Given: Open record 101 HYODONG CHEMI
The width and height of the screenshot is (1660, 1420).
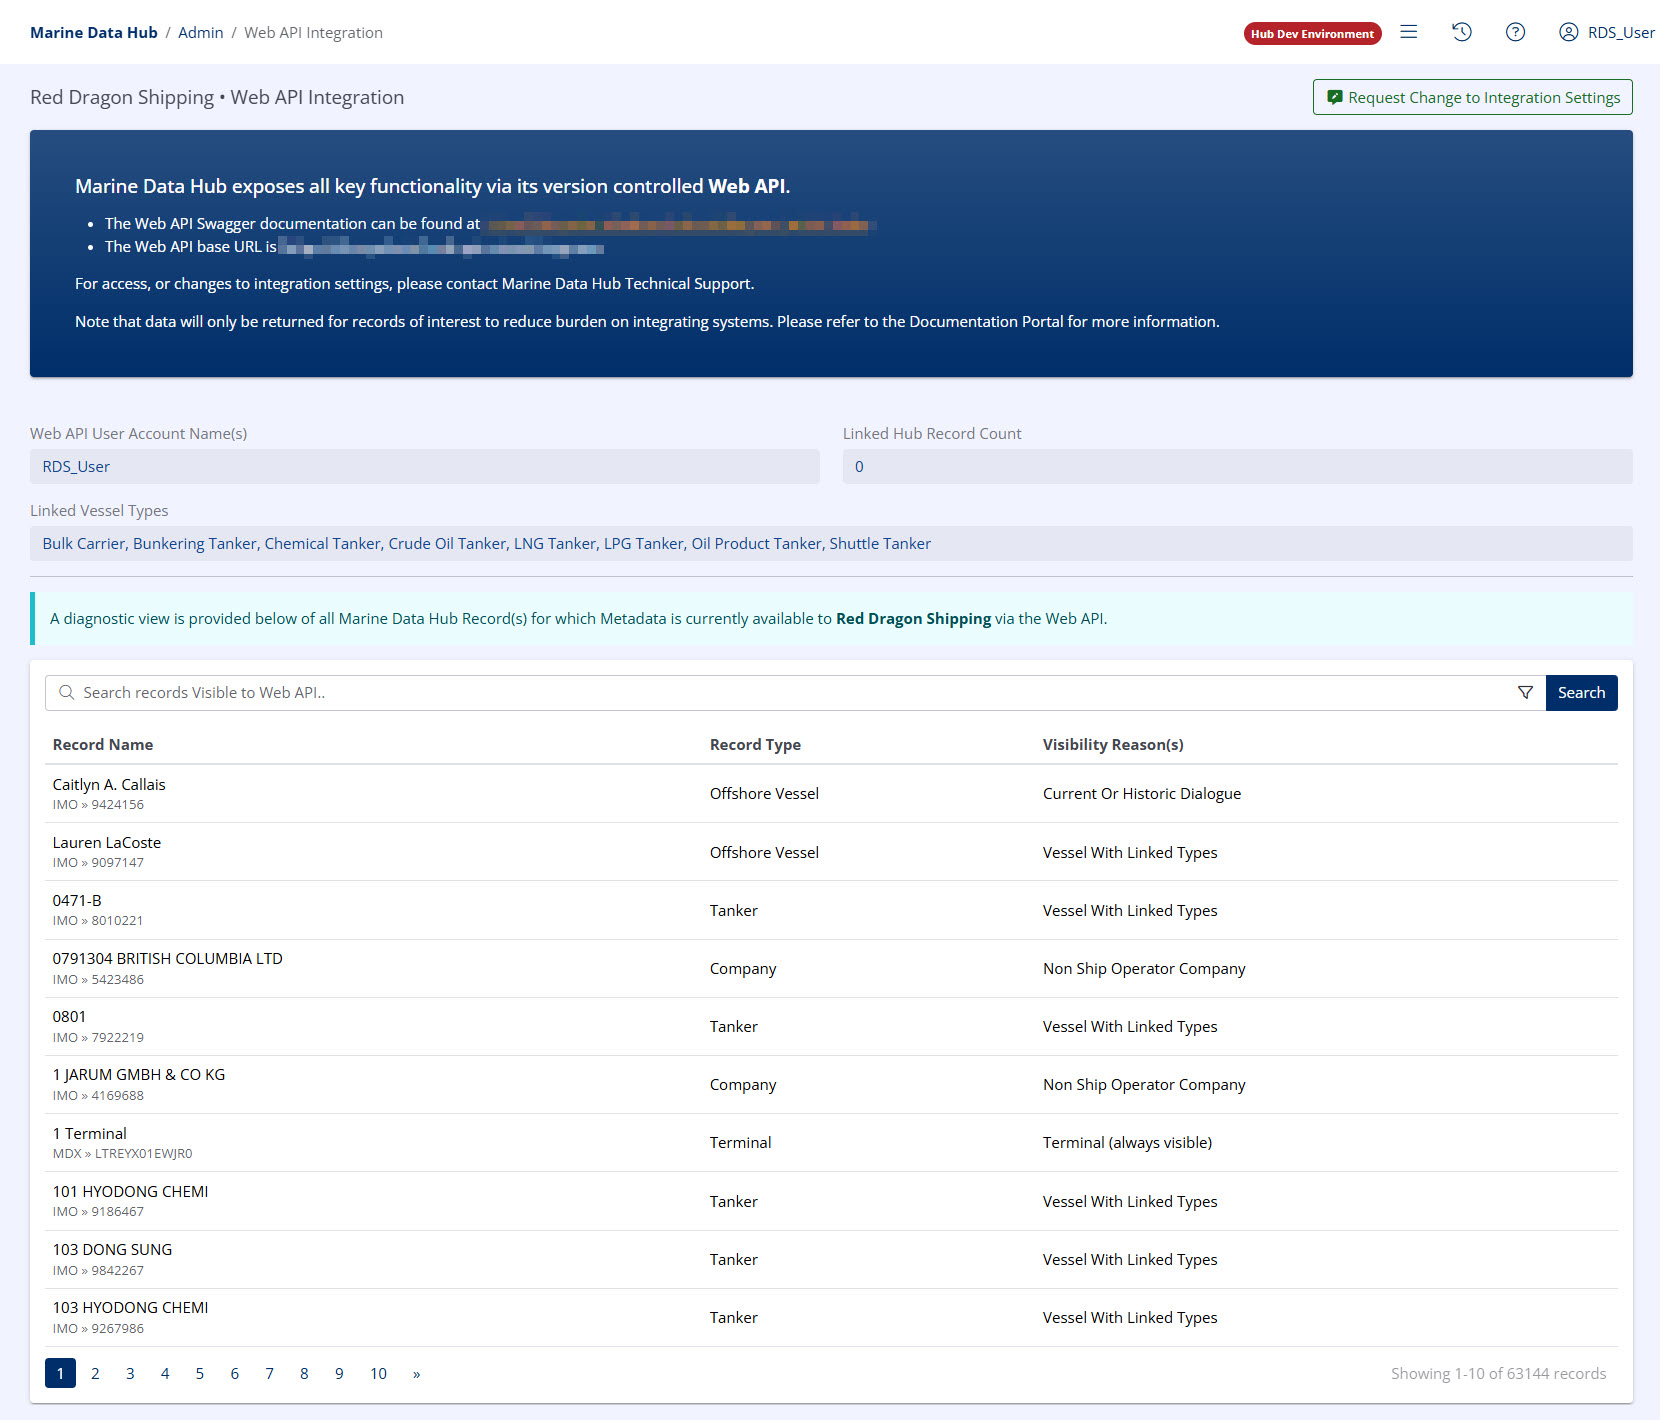Looking at the screenshot, I should pos(131,1191).
